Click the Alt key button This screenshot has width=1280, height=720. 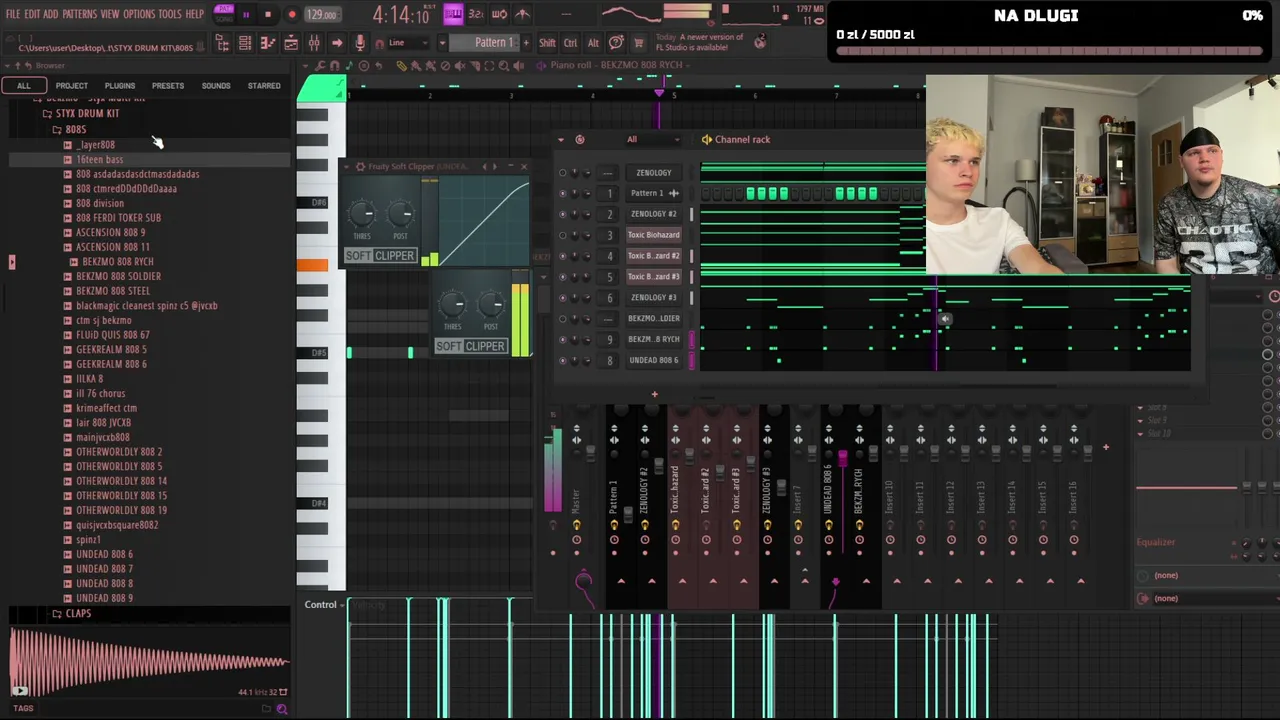pyautogui.click(x=593, y=43)
